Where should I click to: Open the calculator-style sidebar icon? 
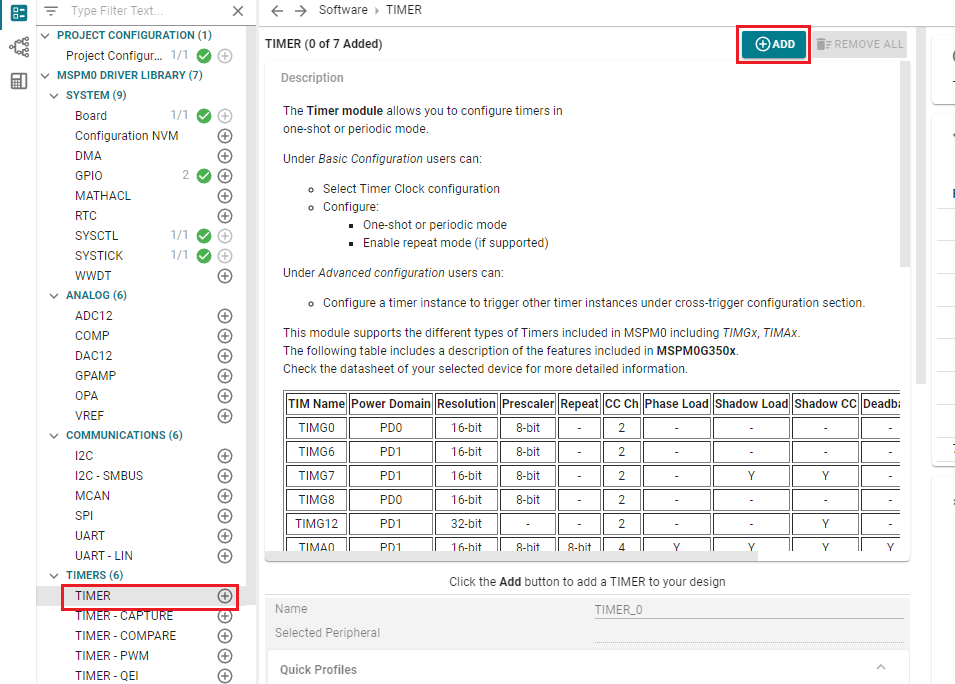click(19, 81)
